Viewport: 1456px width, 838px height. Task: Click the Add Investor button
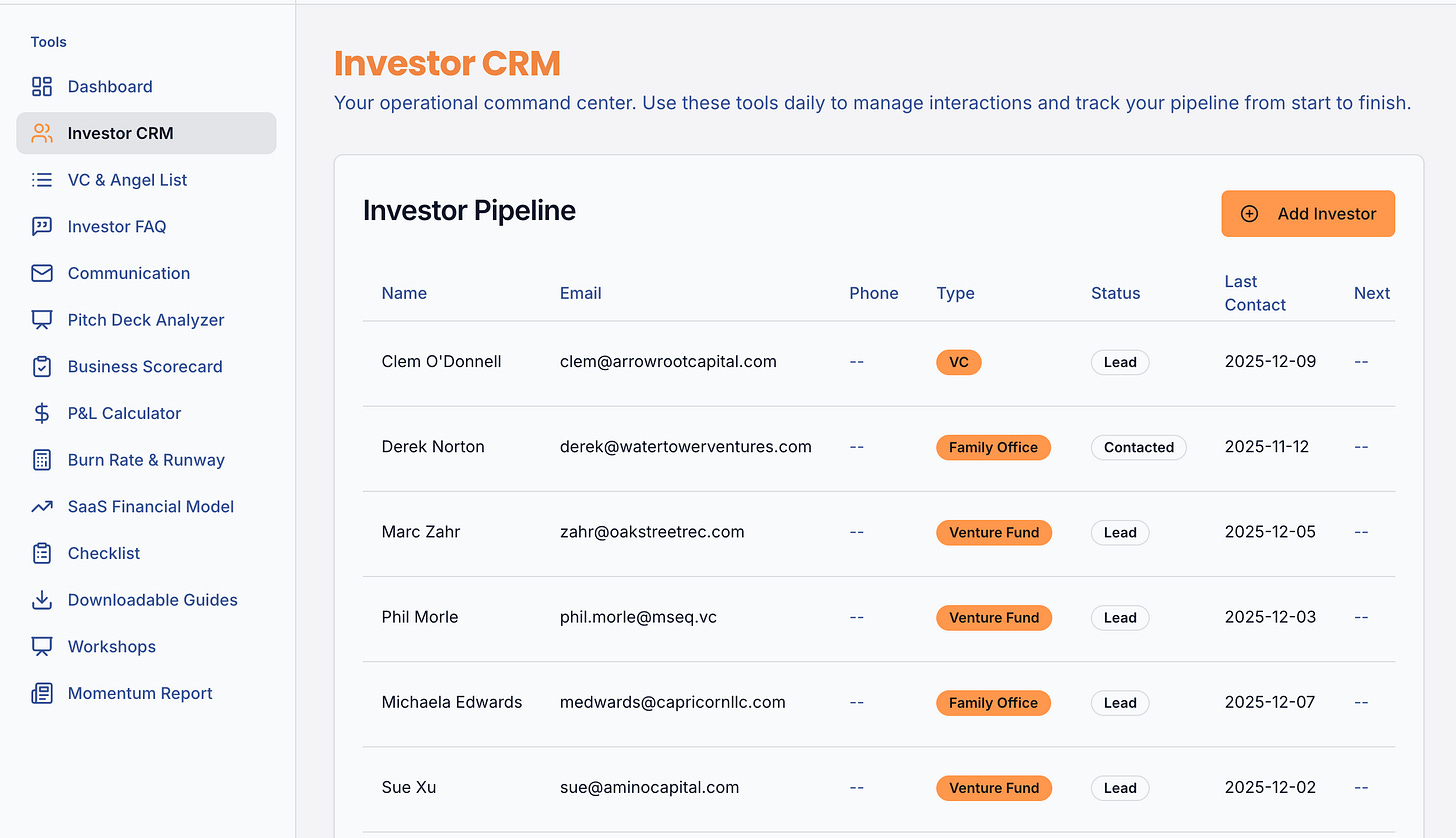click(x=1308, y=213)
